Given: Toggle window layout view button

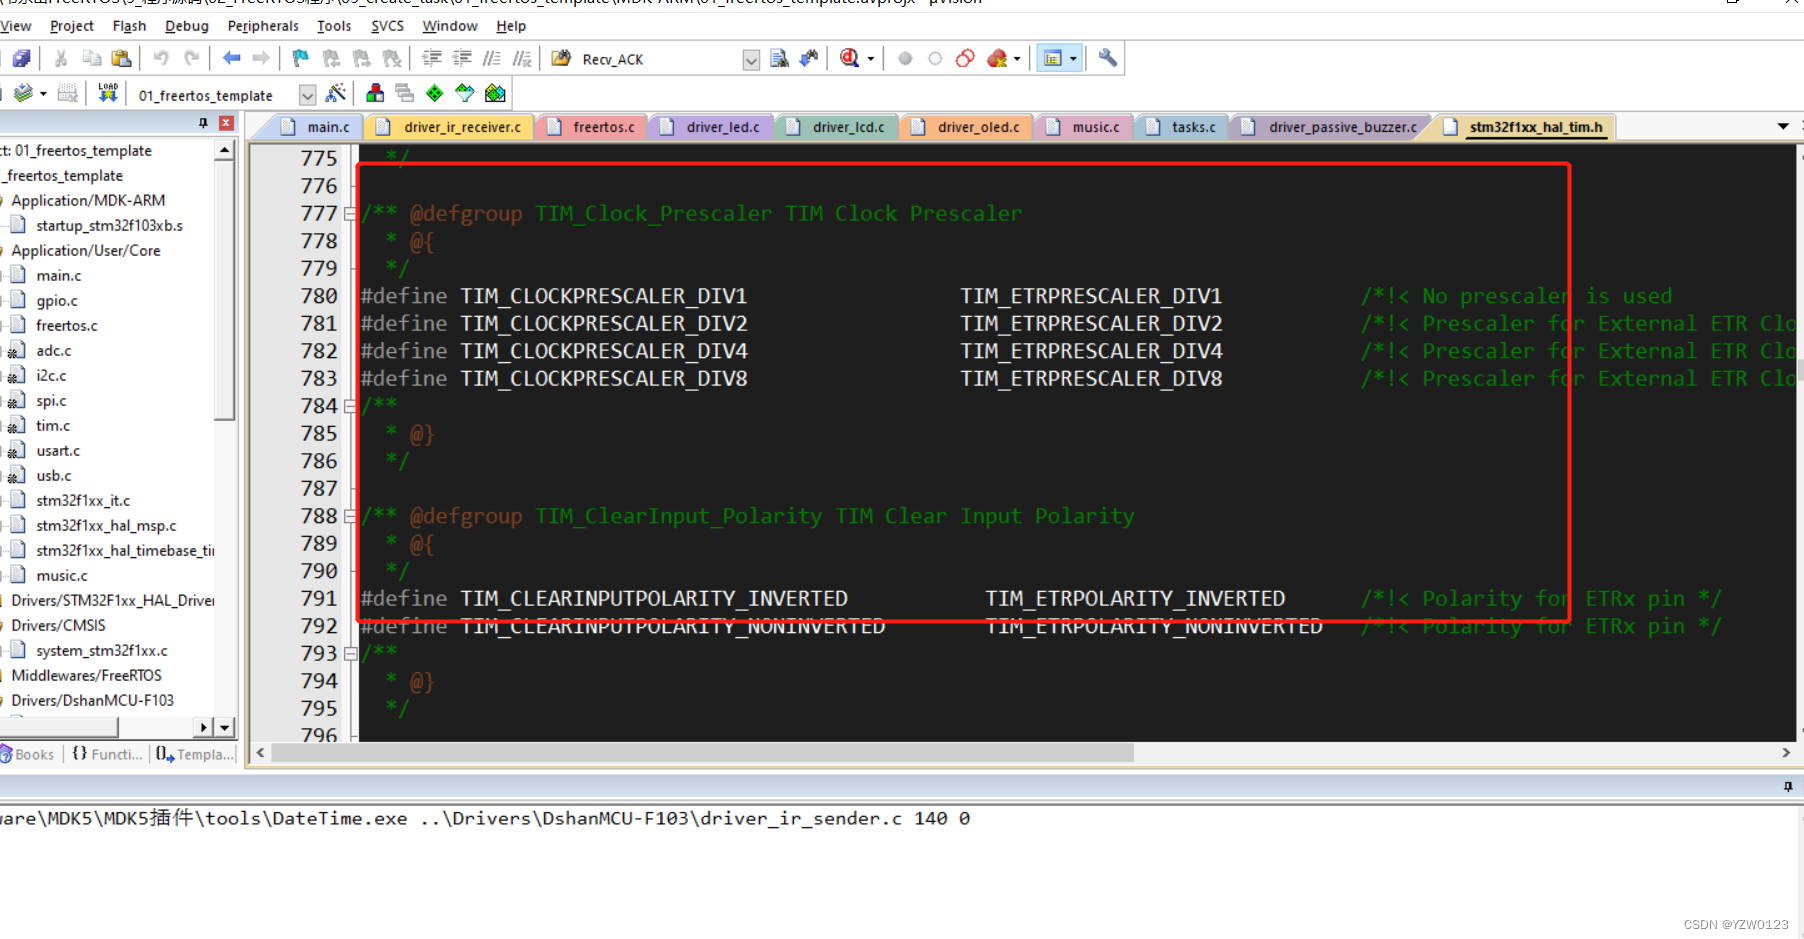Looking at the screenshot, I should click(1052, 59).
